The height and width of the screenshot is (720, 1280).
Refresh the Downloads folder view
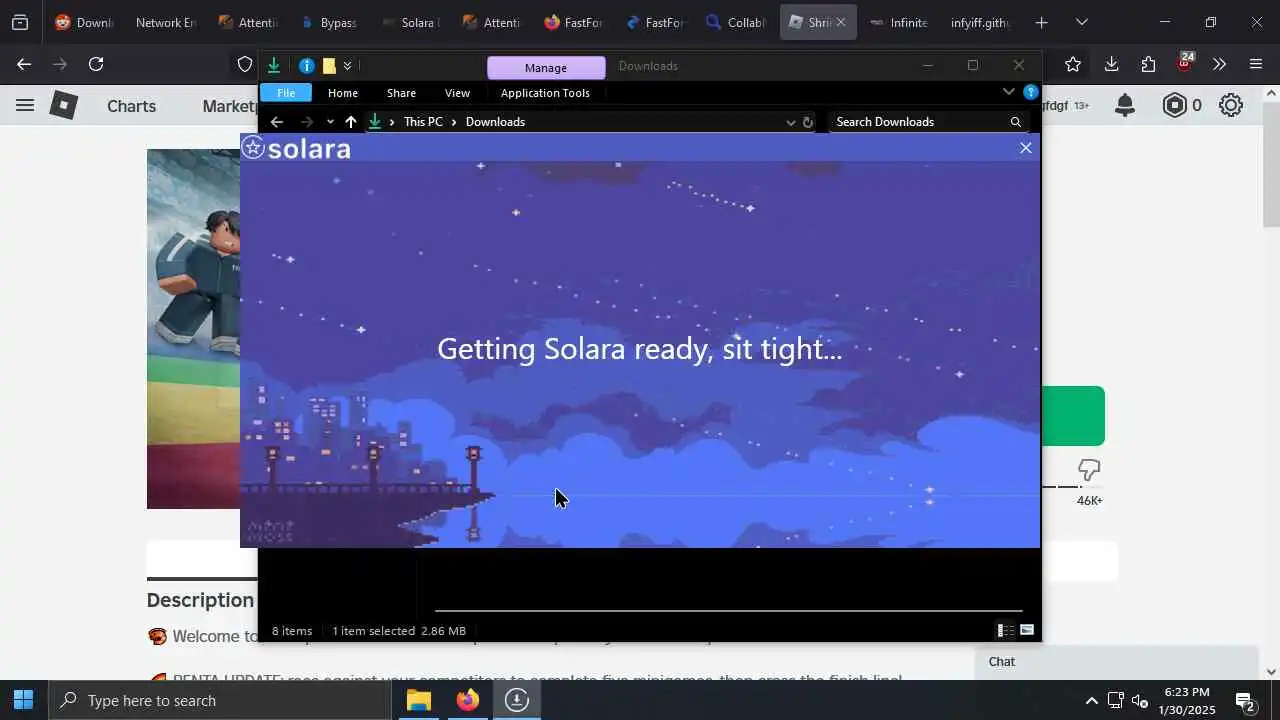808,122
